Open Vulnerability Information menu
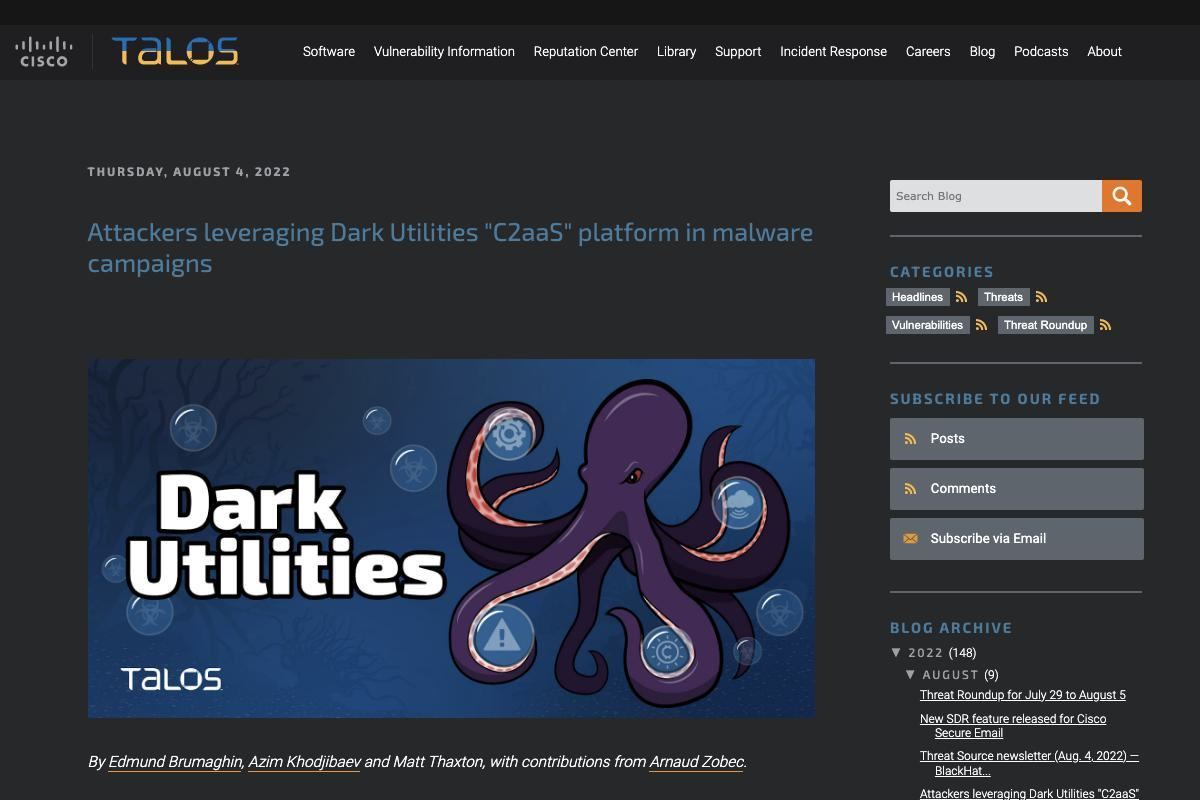1200x800 pixels. 444,52
